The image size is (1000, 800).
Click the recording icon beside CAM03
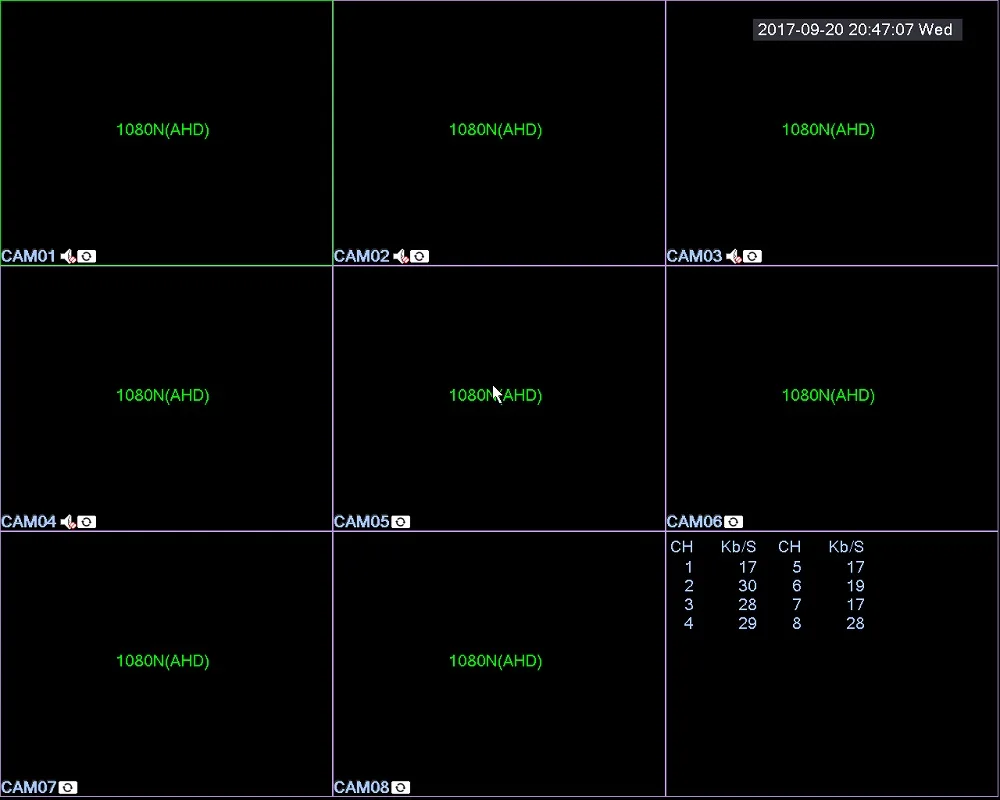tap(753, 256)
